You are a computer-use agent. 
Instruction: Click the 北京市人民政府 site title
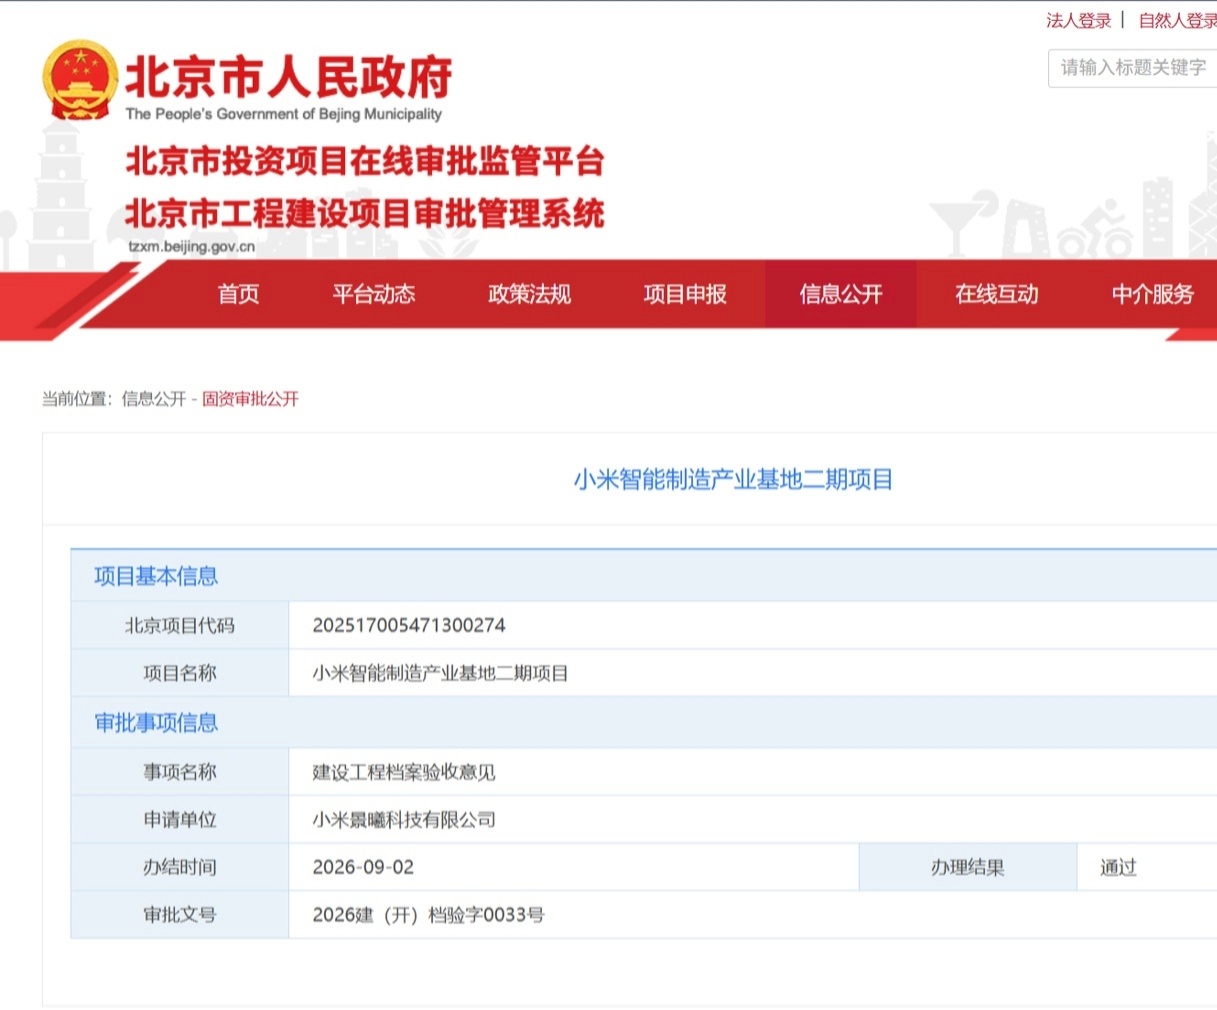click(288, 76)
